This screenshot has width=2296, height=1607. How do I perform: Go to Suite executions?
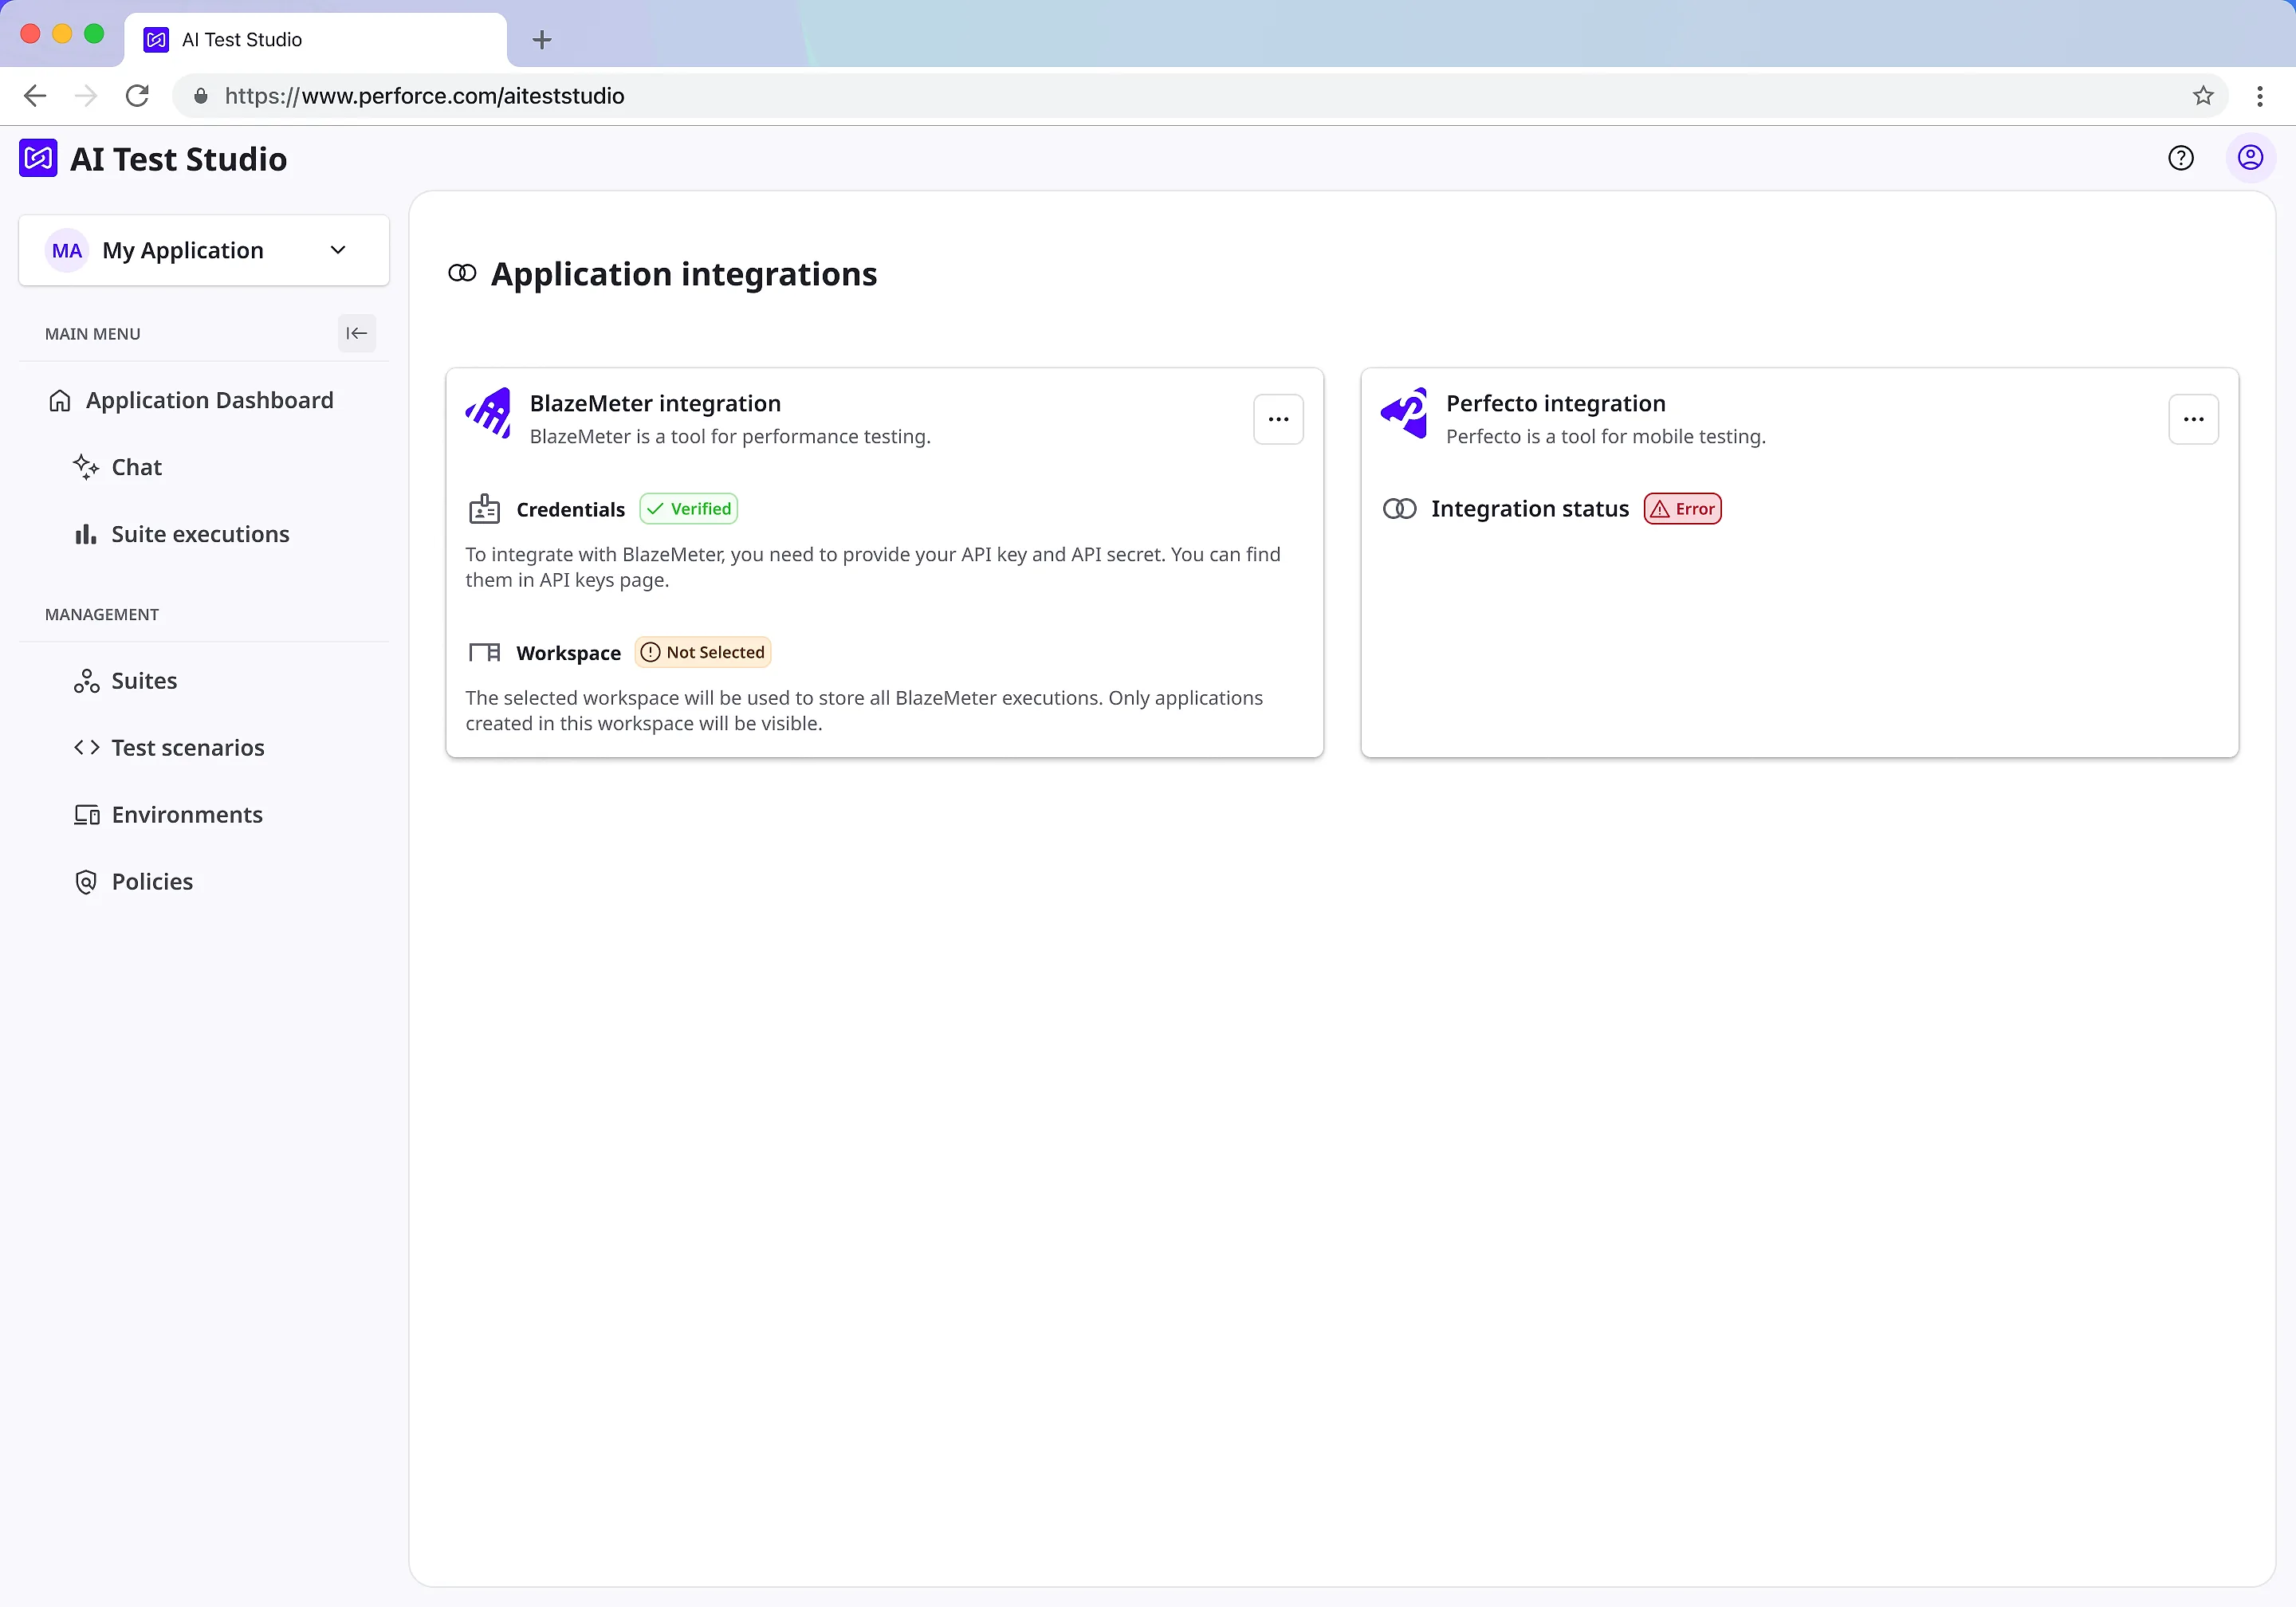click(204, 534)
